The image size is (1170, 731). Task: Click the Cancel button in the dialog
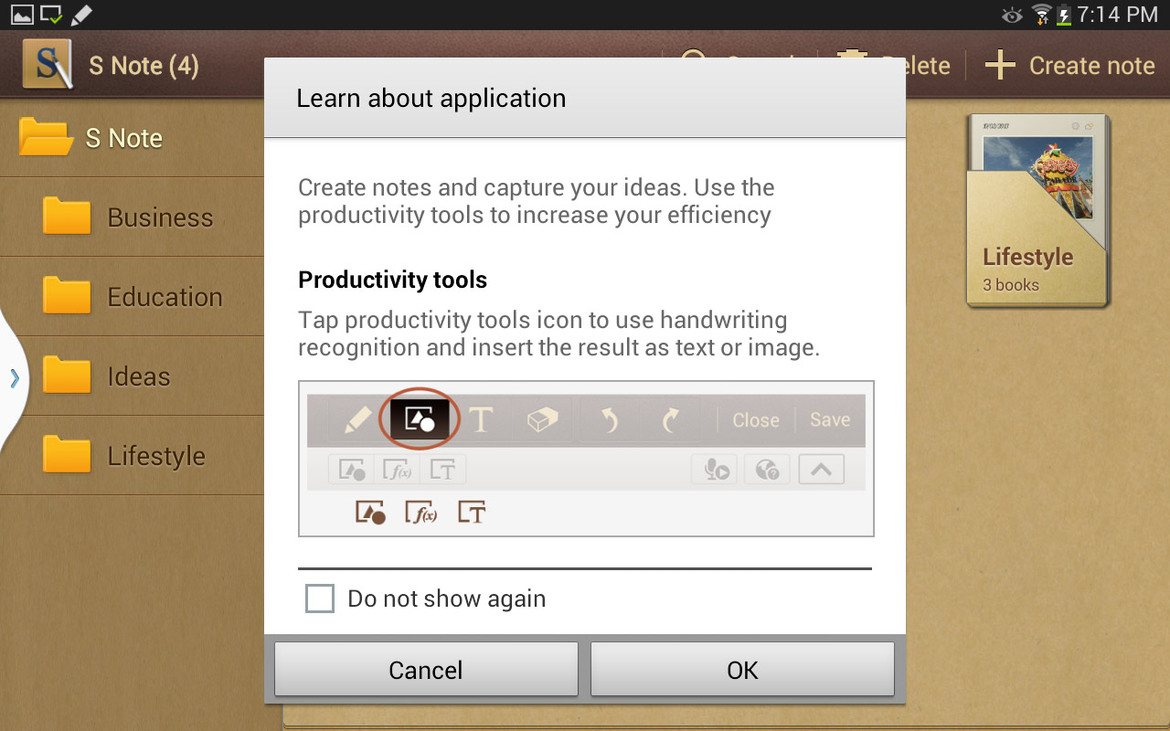coord(426,669)
